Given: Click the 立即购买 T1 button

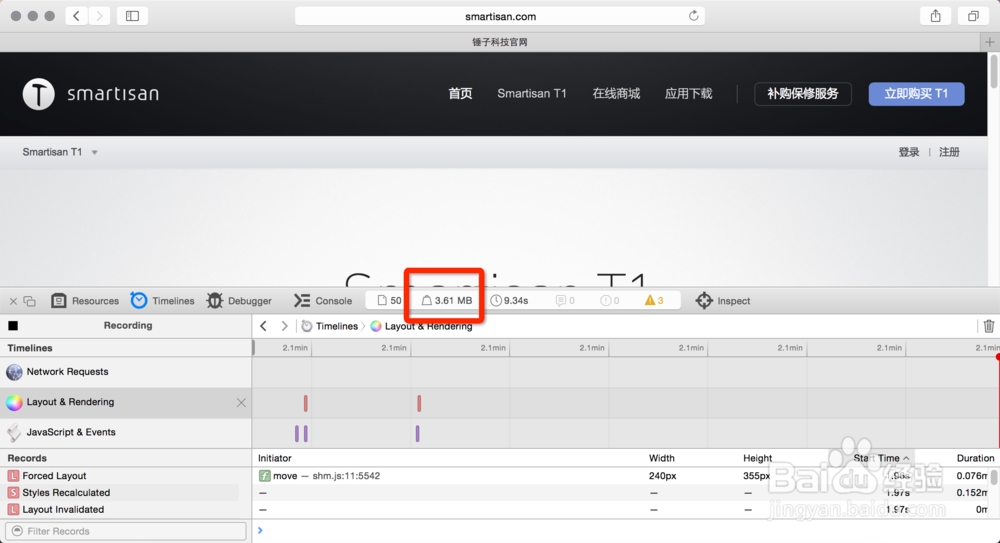Looking at the screenshot, I should pyautogui.click(x=916, y=94).
